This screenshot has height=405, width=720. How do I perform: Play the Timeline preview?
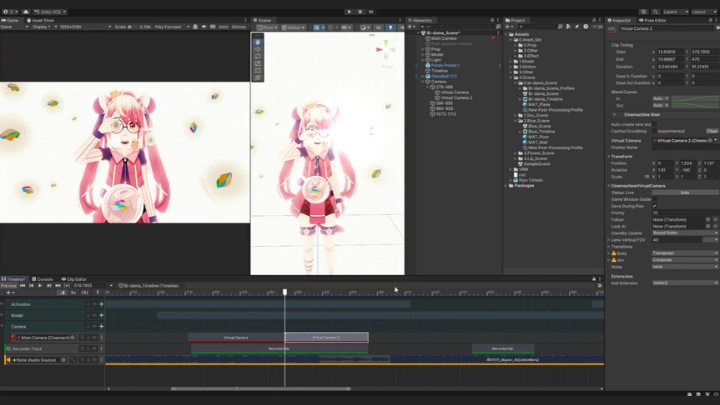click(40, 286)
